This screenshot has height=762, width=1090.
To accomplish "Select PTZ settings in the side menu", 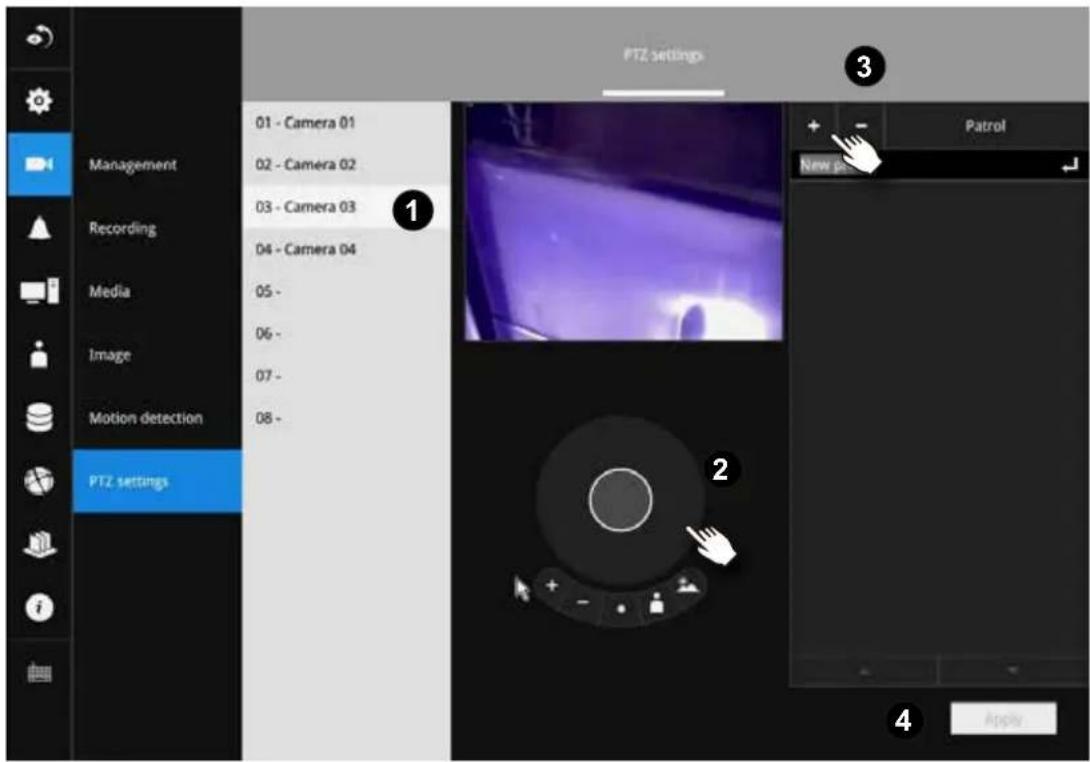I will pos(157,481).
